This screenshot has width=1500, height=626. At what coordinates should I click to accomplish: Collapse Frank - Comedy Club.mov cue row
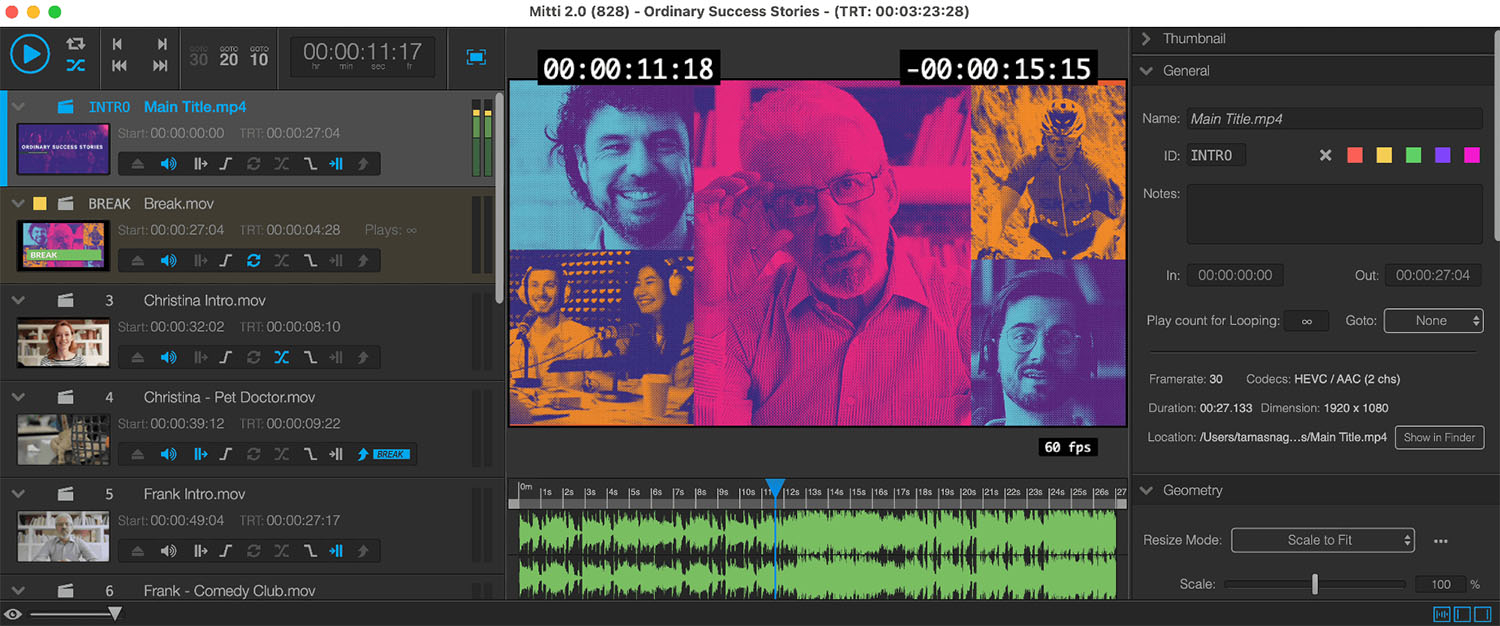coord(18,591)
